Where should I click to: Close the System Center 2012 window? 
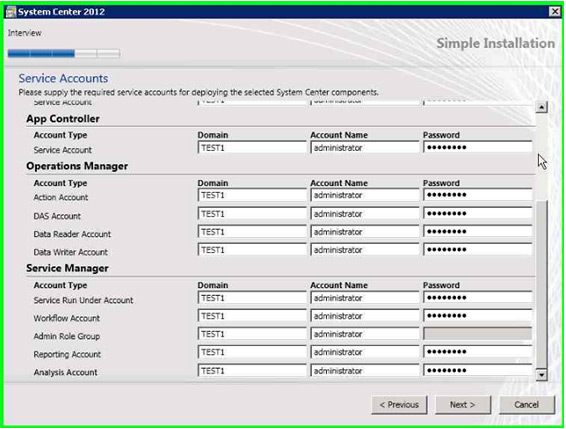(554, 12)
